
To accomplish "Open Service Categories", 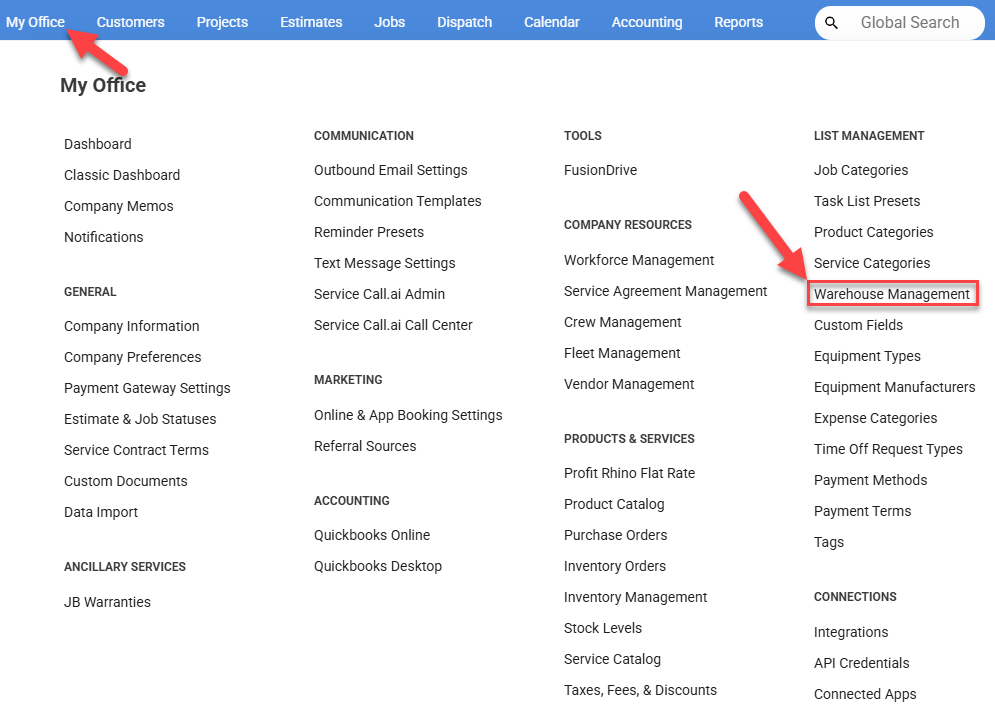I will [872, 263].
